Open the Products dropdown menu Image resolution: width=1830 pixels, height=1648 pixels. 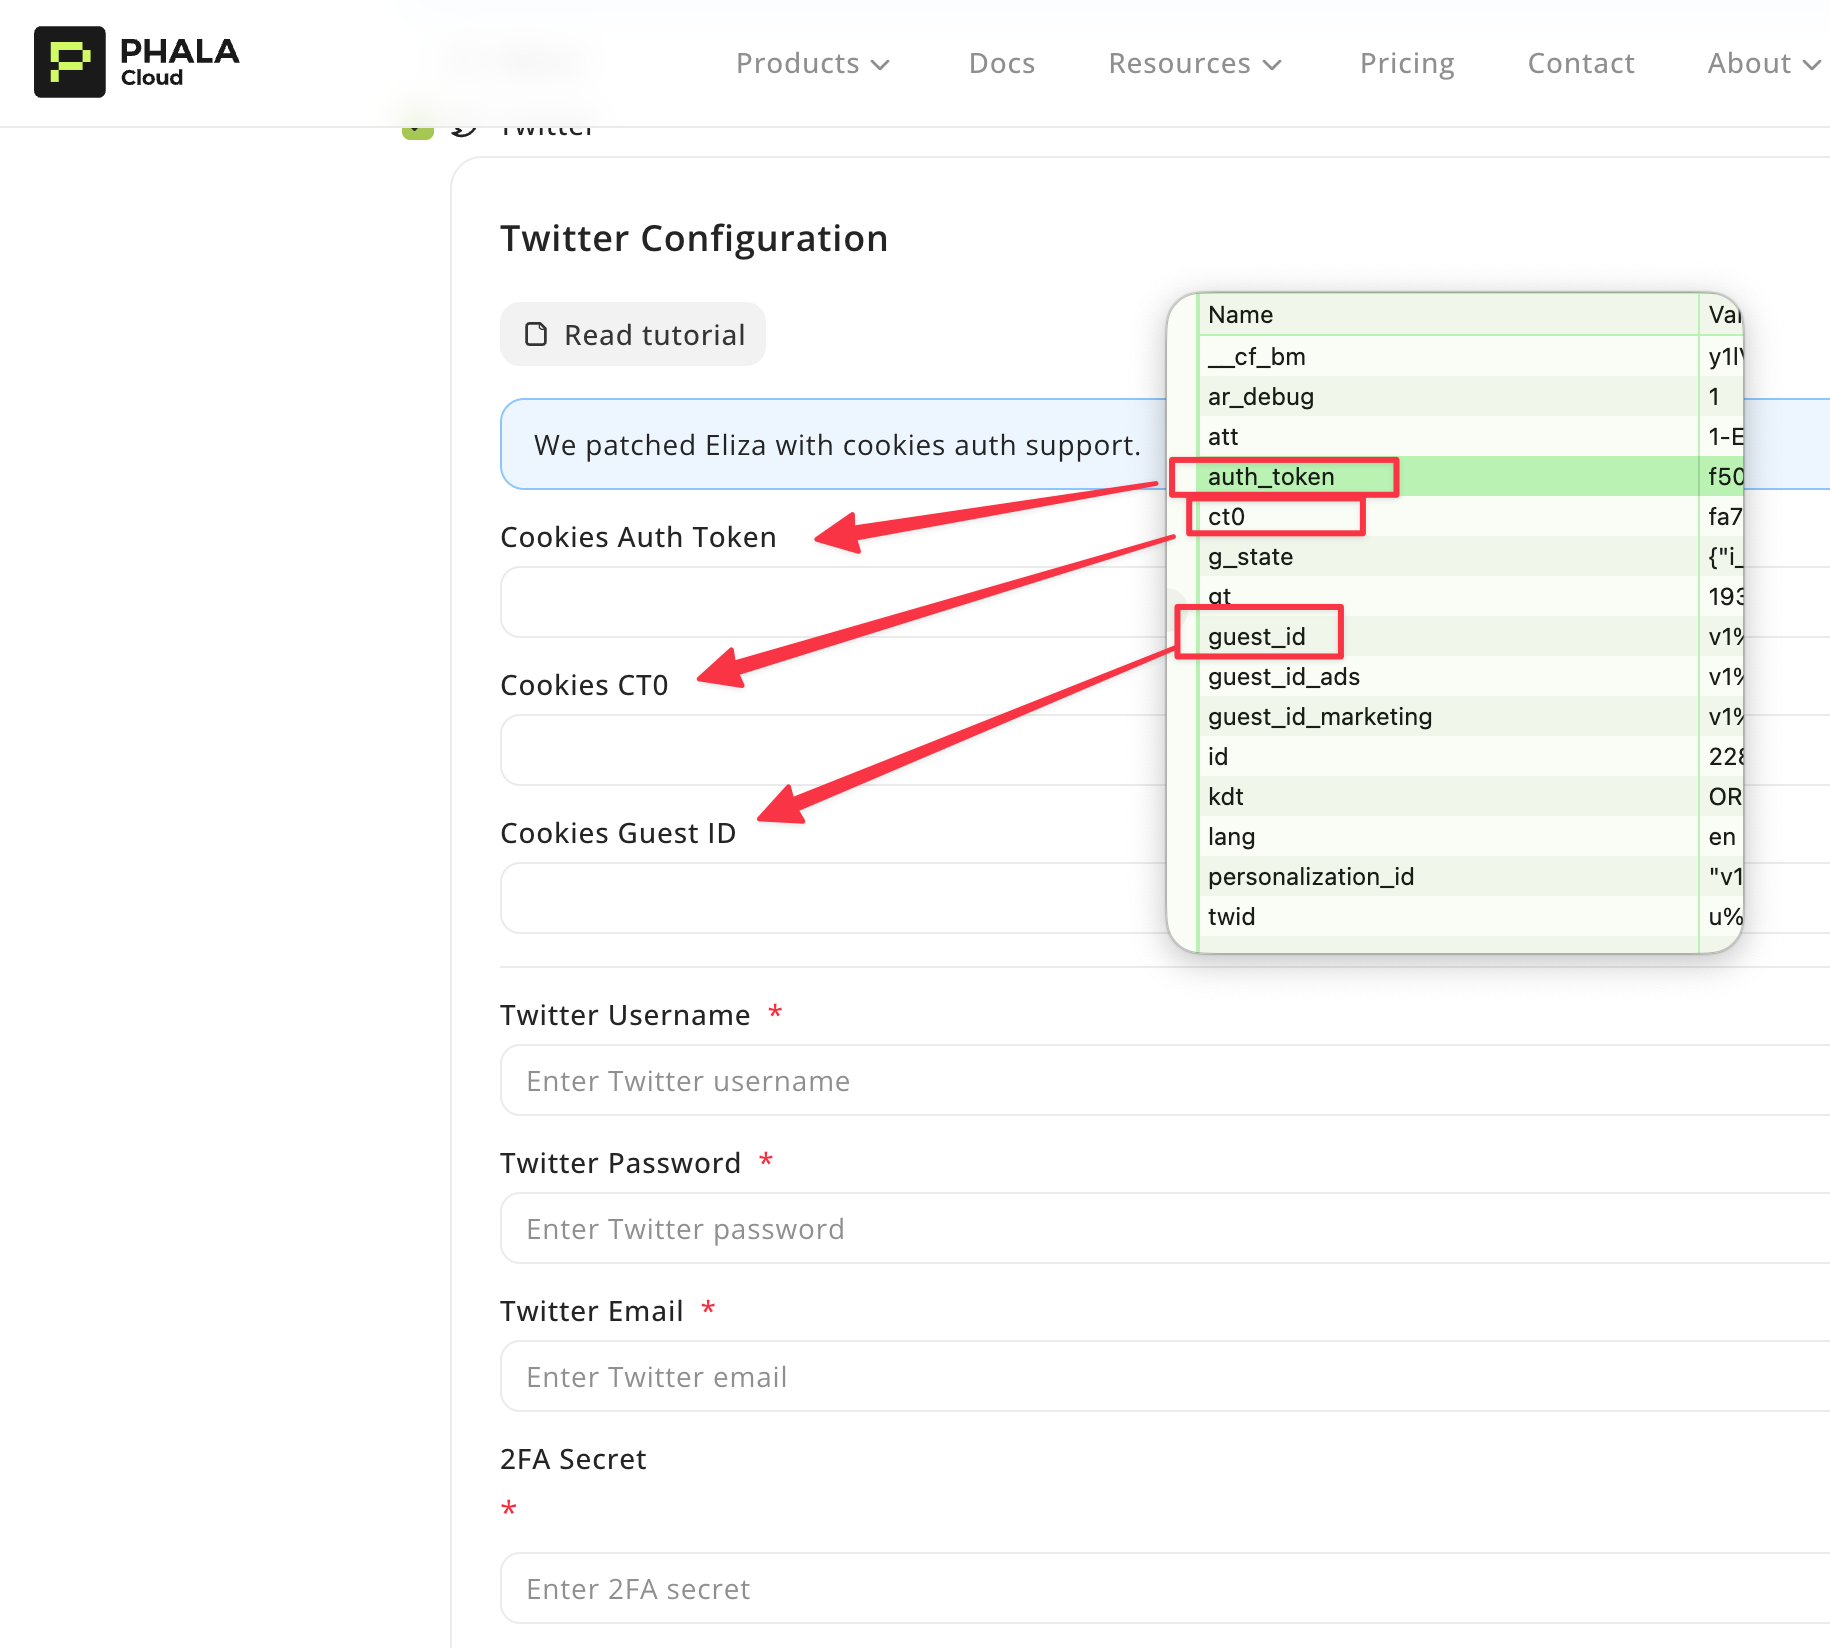coord(812,63)
